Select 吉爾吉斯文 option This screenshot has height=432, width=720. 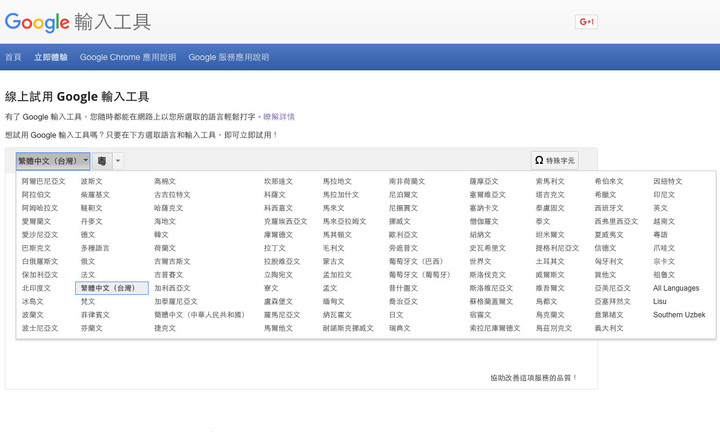[172, 261]
